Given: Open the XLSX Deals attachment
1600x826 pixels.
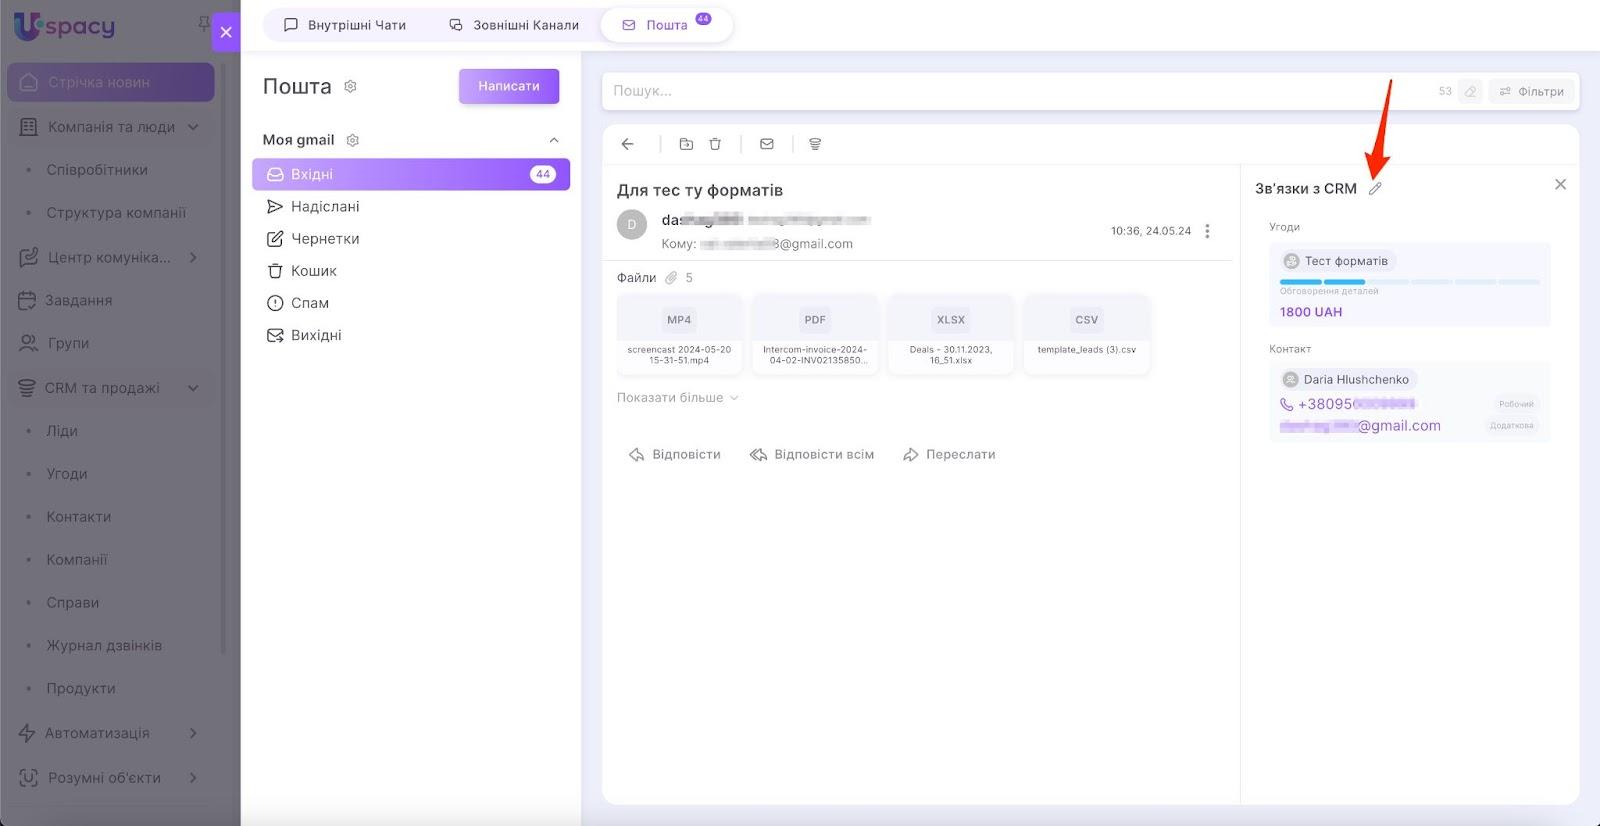Looking at the screenshot, I should click(951, 335).
